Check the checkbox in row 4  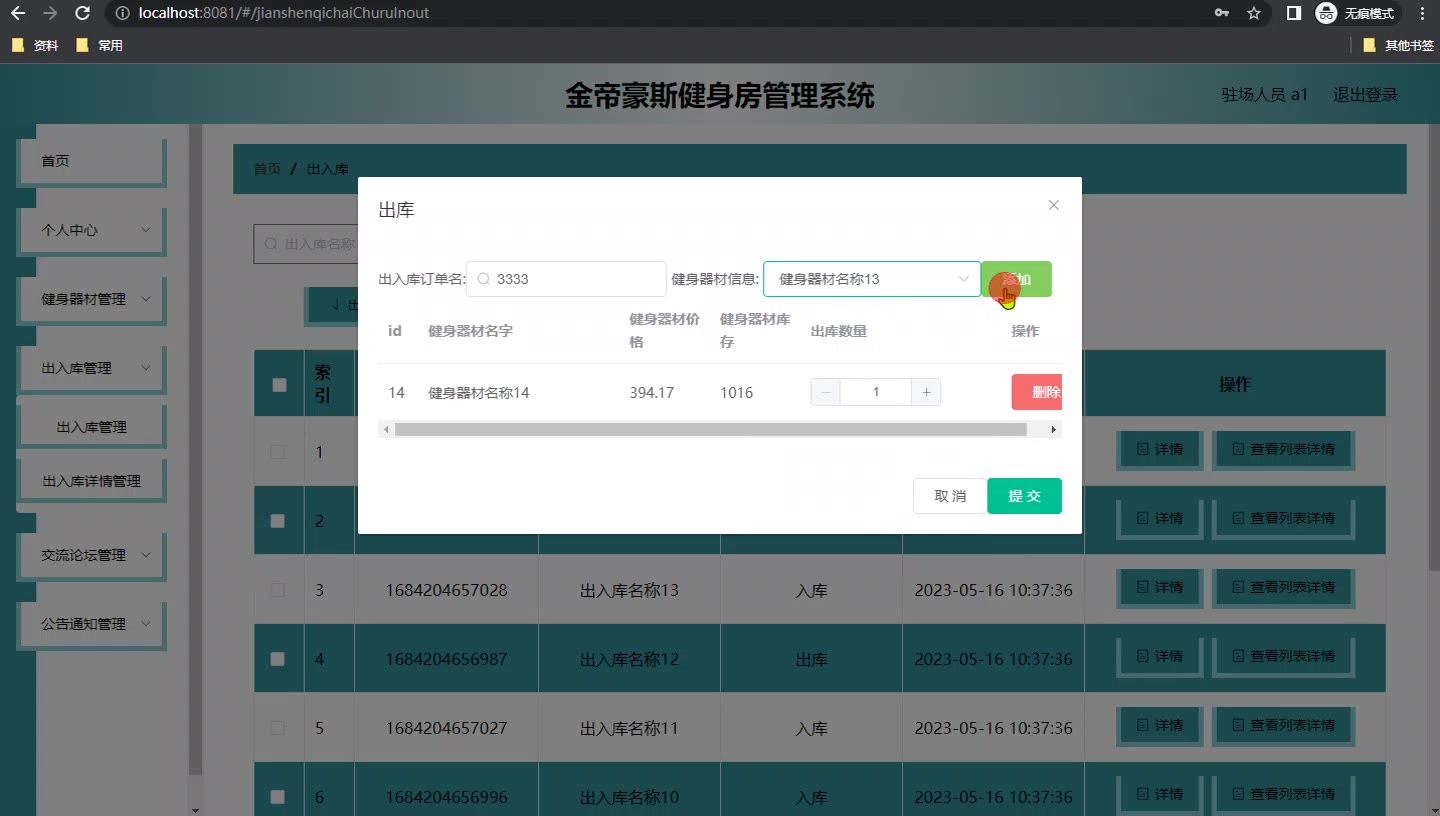click(x=278, y=659)
